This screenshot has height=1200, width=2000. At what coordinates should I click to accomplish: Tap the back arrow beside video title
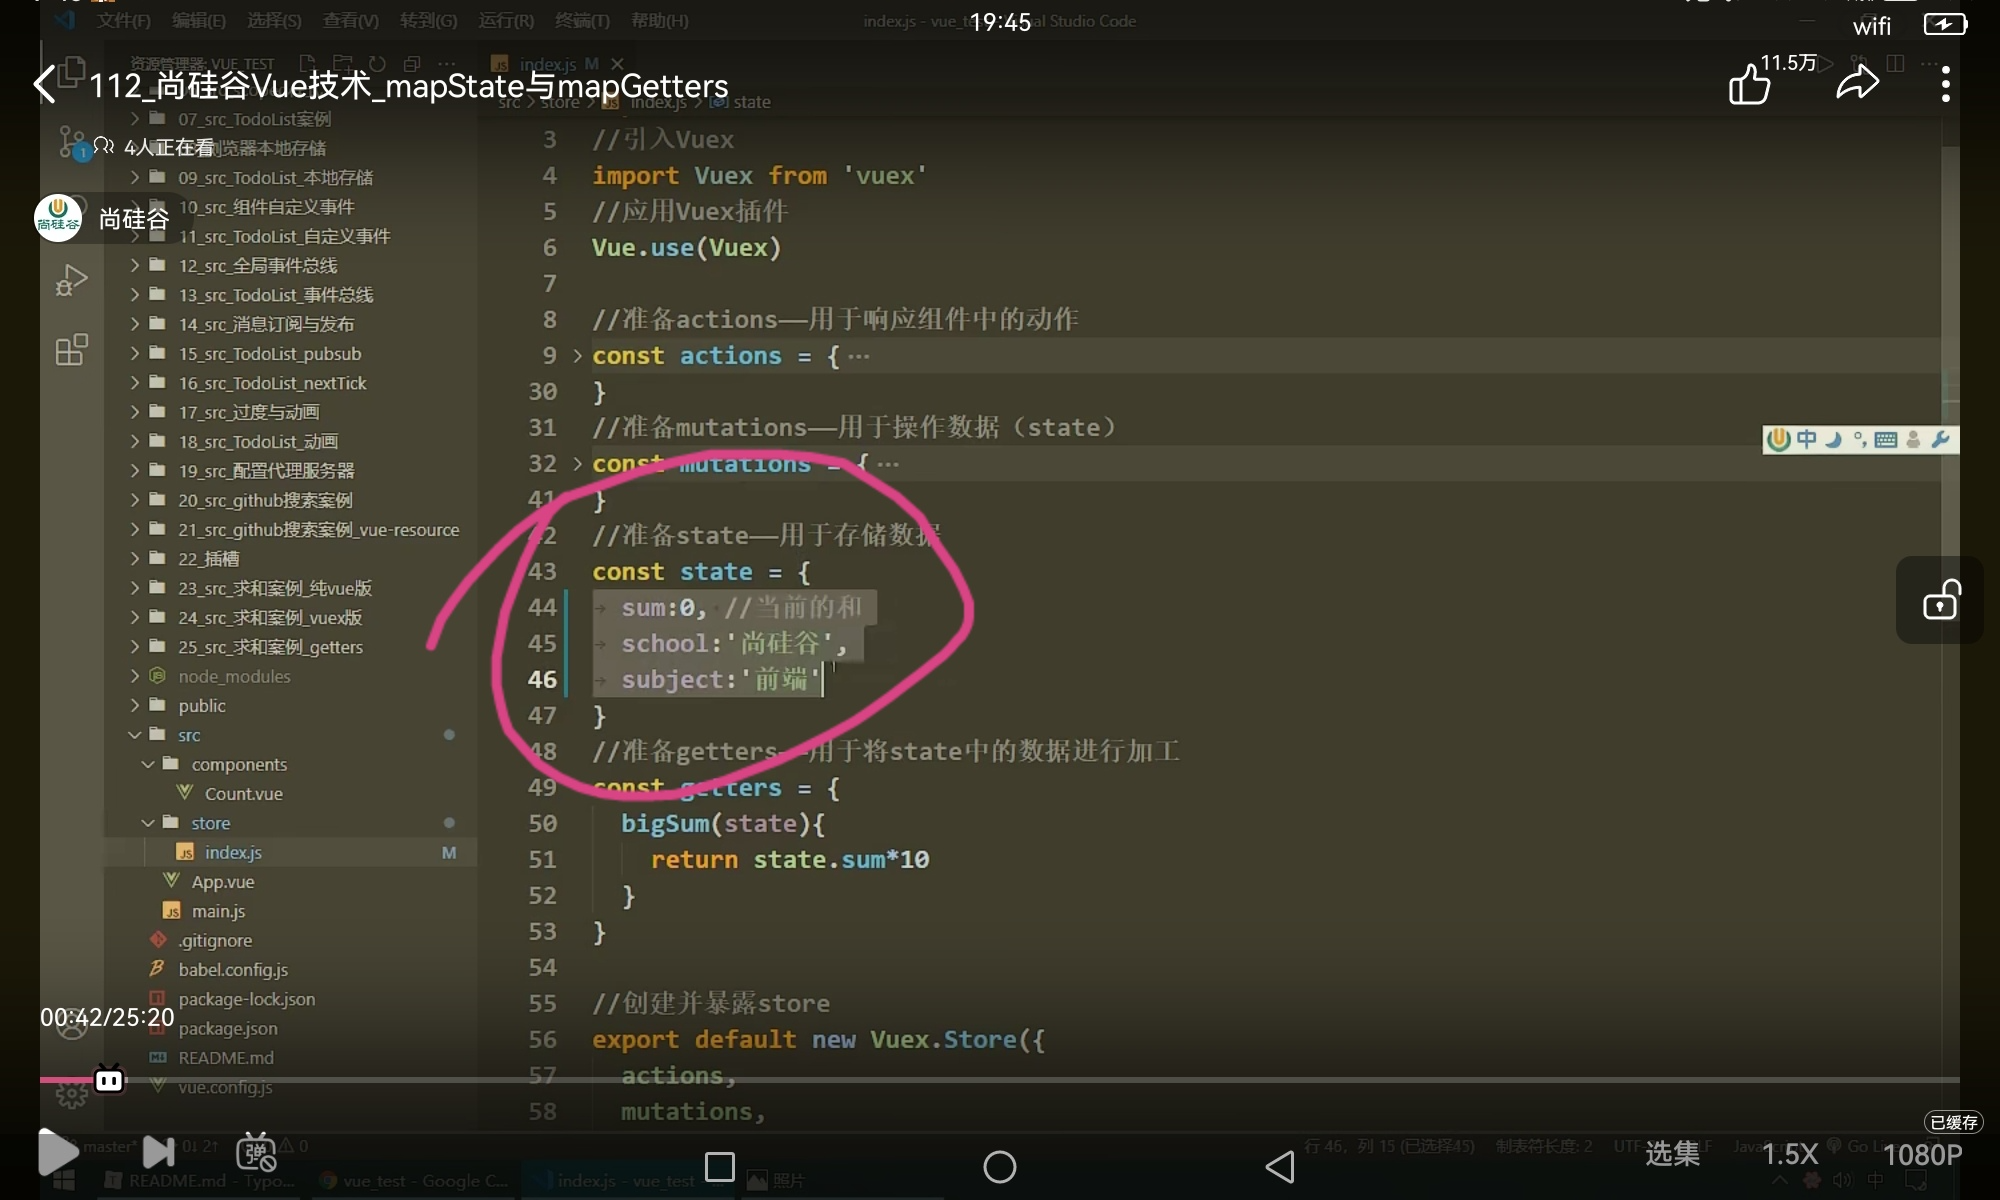(x=45, y=84)
